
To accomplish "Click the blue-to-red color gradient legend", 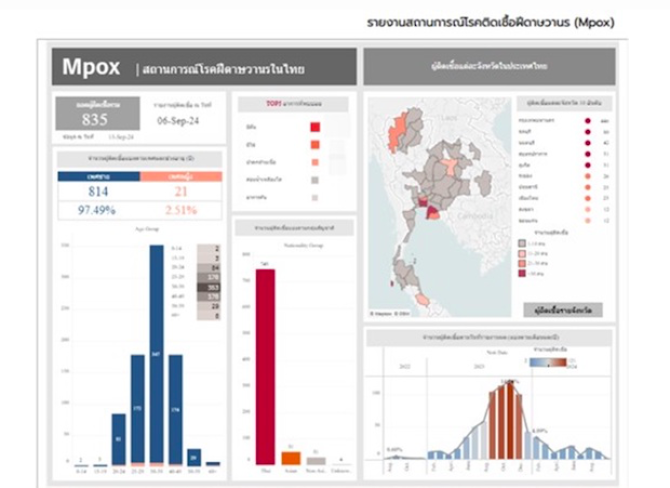I will click(548, 363).
